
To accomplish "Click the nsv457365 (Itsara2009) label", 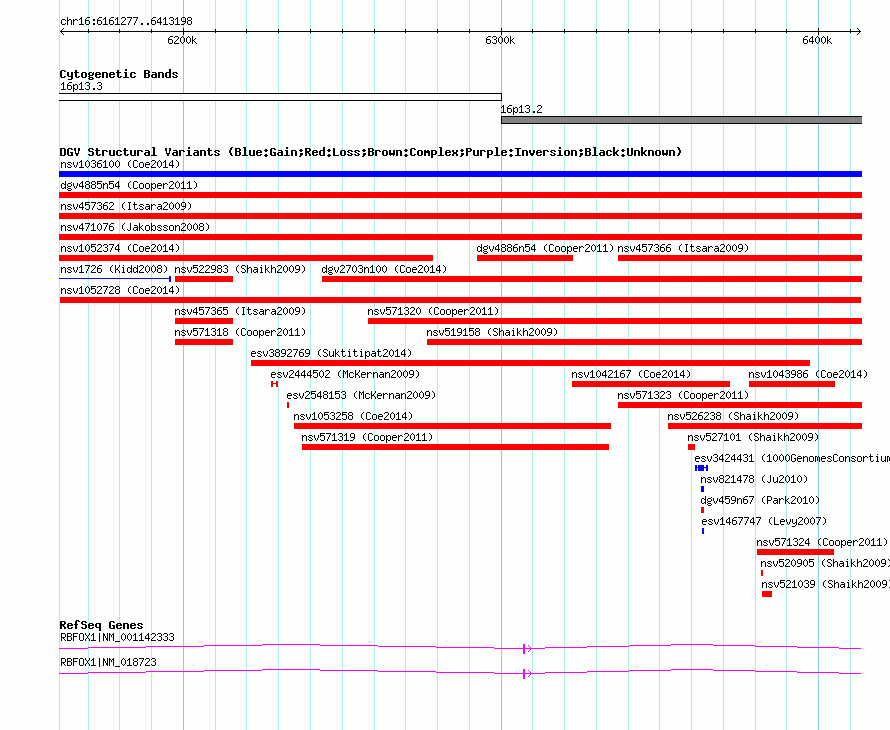I will (x=240, y=311).
